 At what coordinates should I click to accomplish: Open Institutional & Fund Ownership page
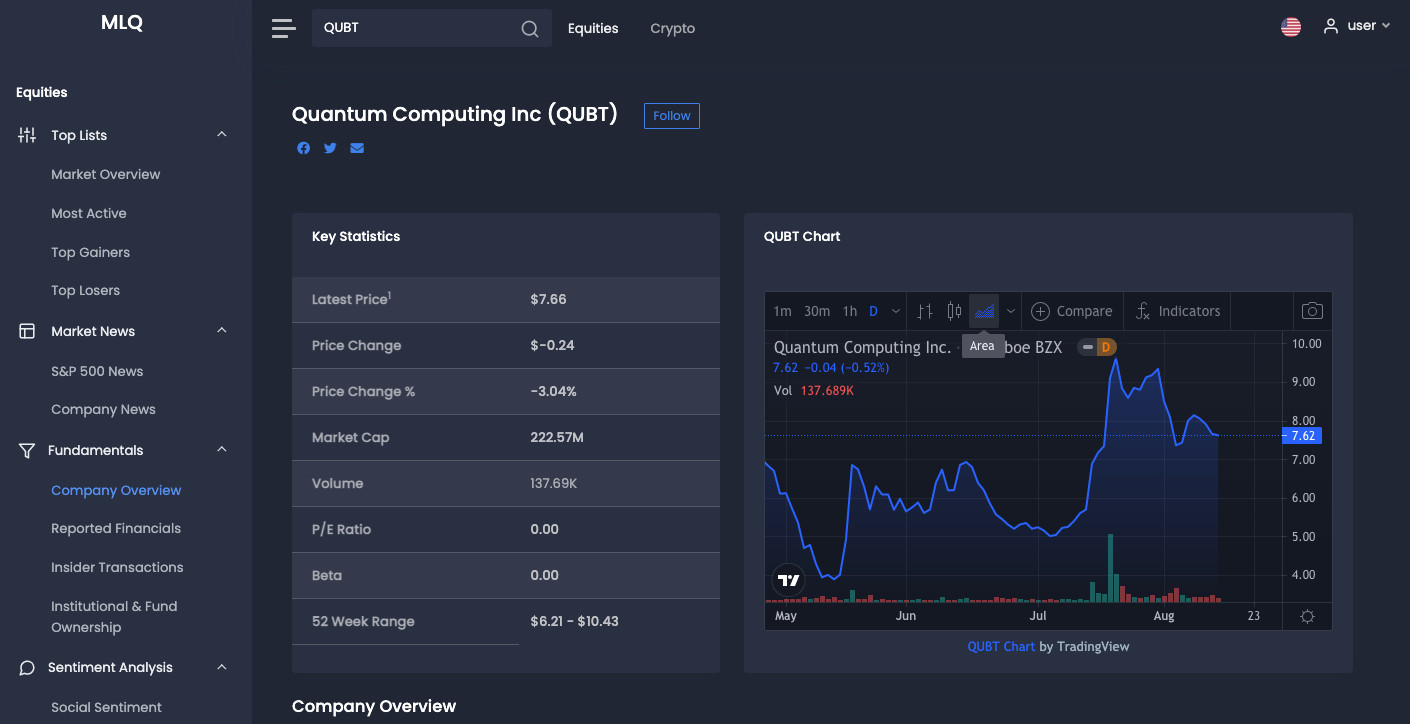click(x=114, y=617)
